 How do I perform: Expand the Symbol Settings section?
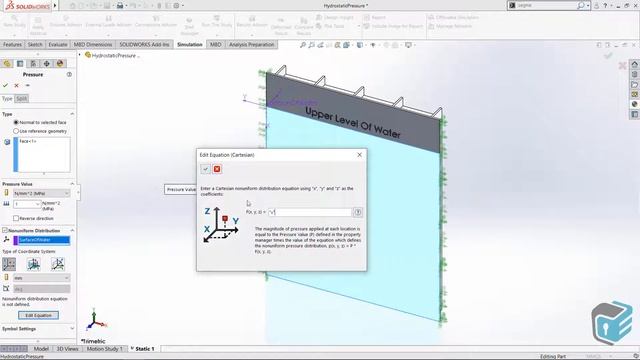[72, 329]
